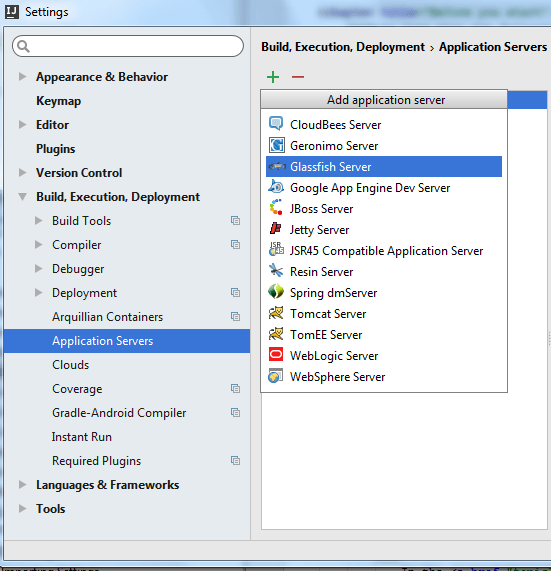551x571 pixels.
Task: Open Clouds settings page
Action: tap(71, 365)
